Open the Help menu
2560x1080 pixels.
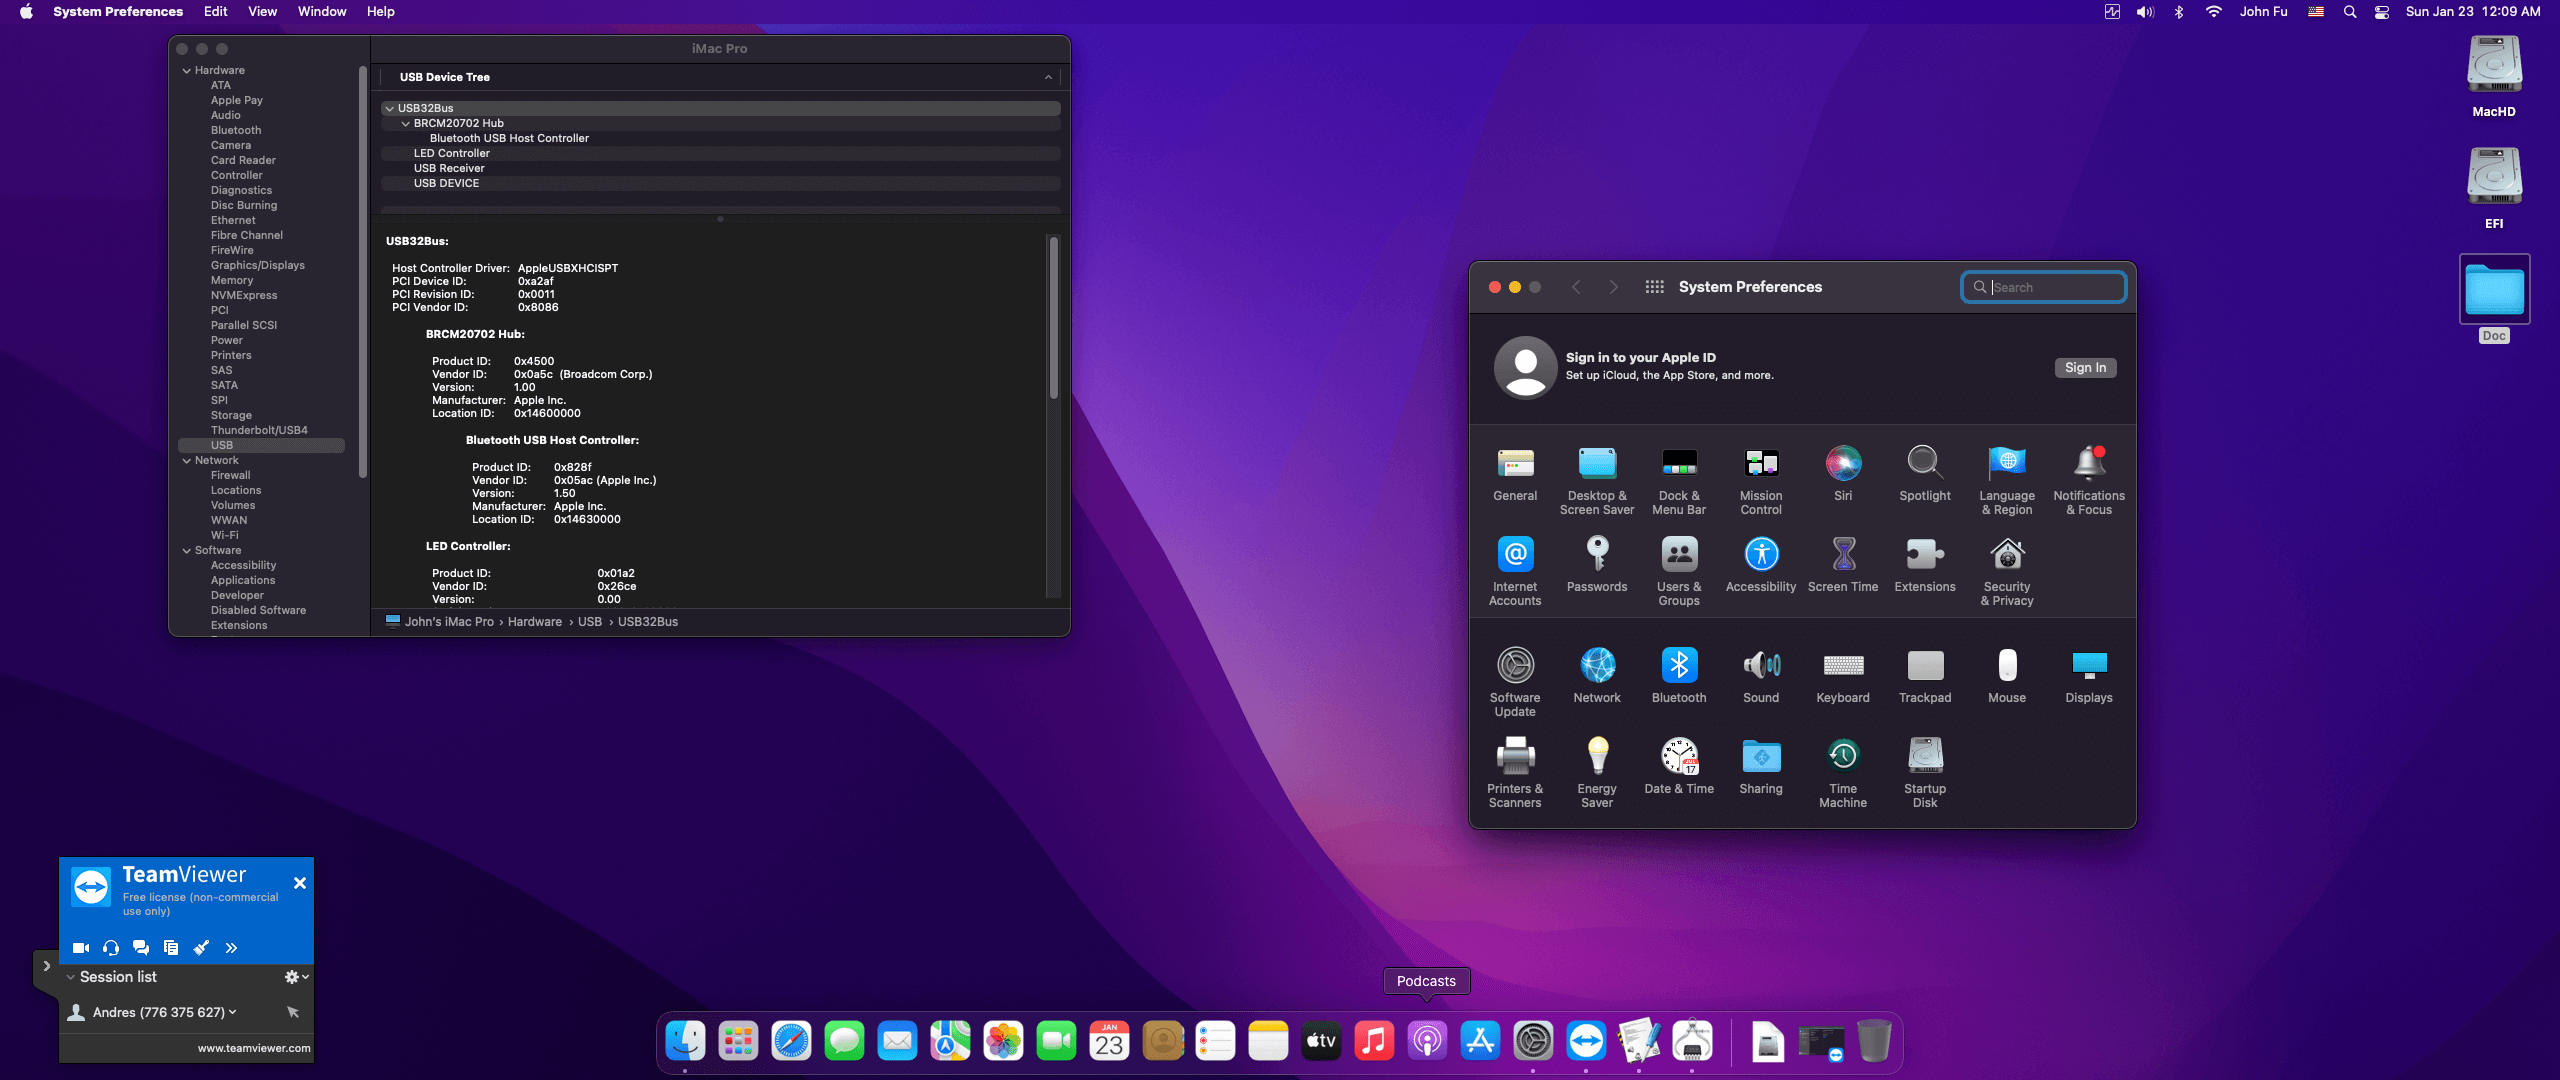(381, 12)
